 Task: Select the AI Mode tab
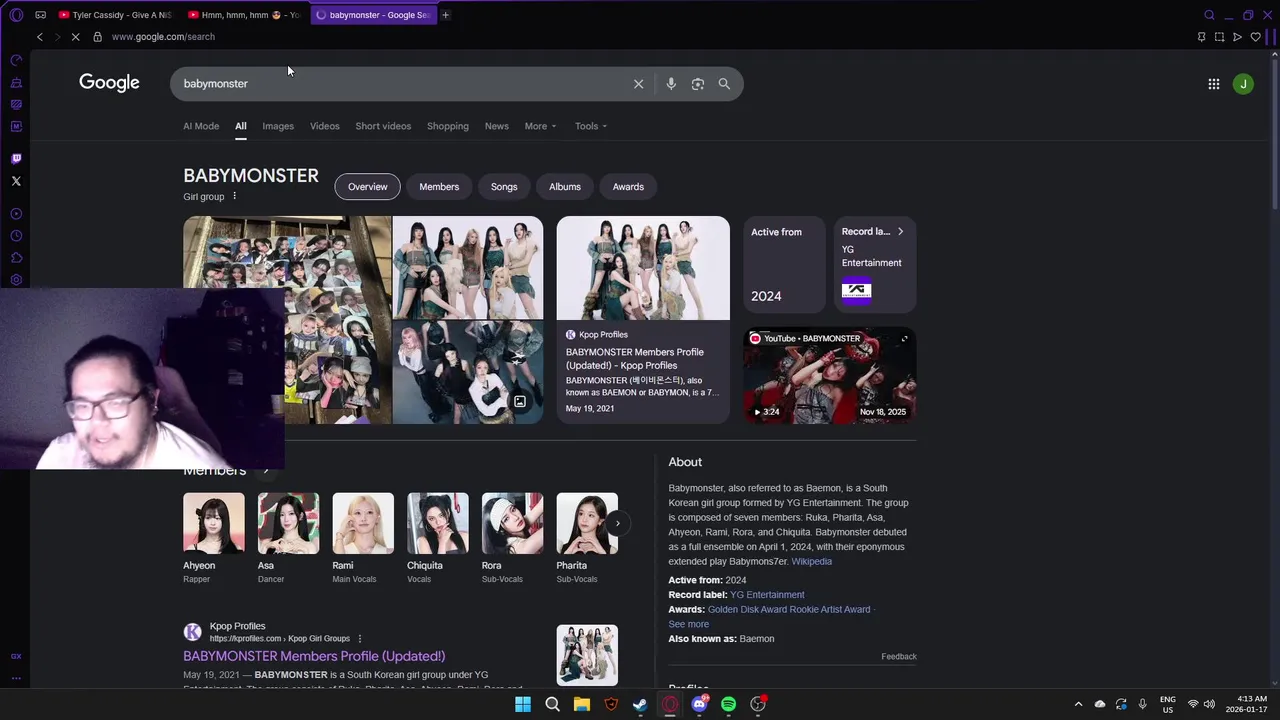pos(201,126)
